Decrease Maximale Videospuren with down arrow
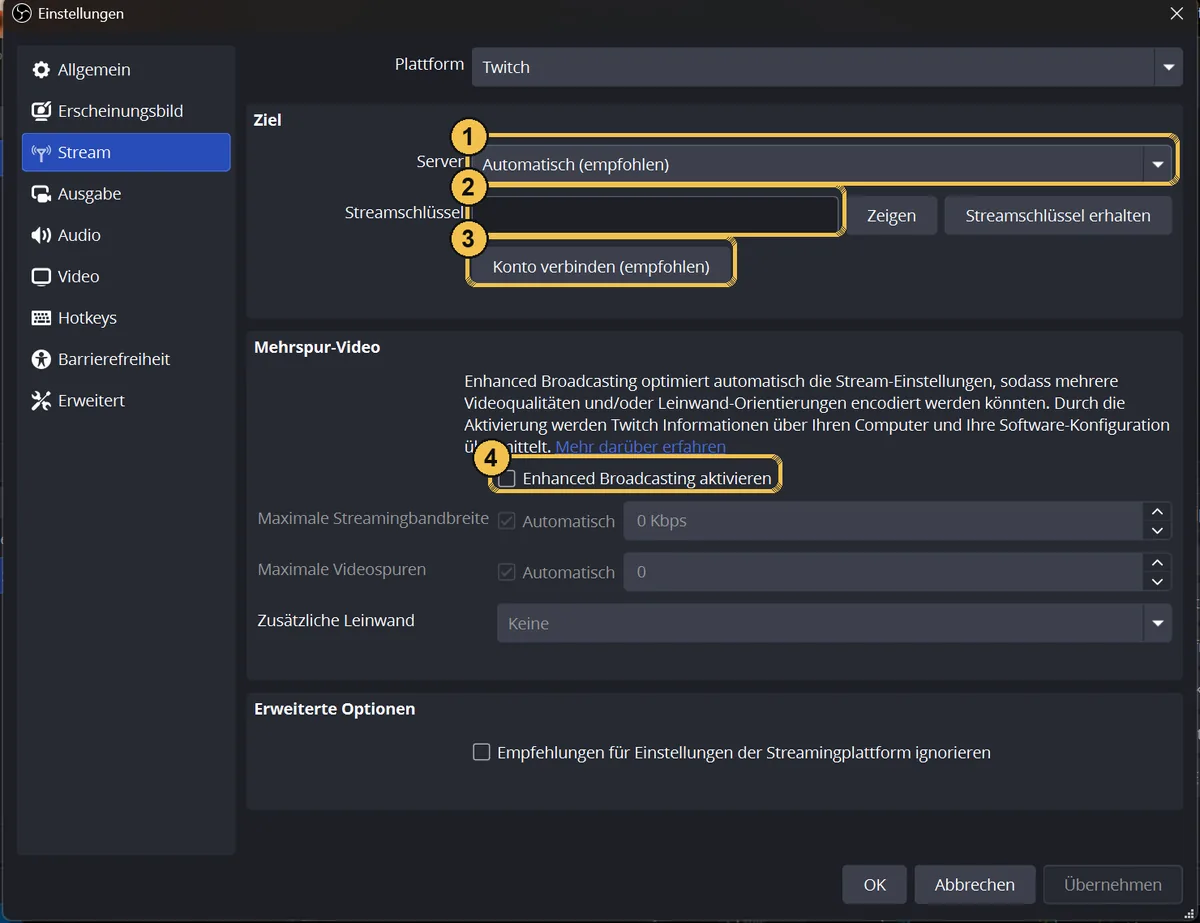The width and height of the screenshot is (1200, 923). 1157,582
